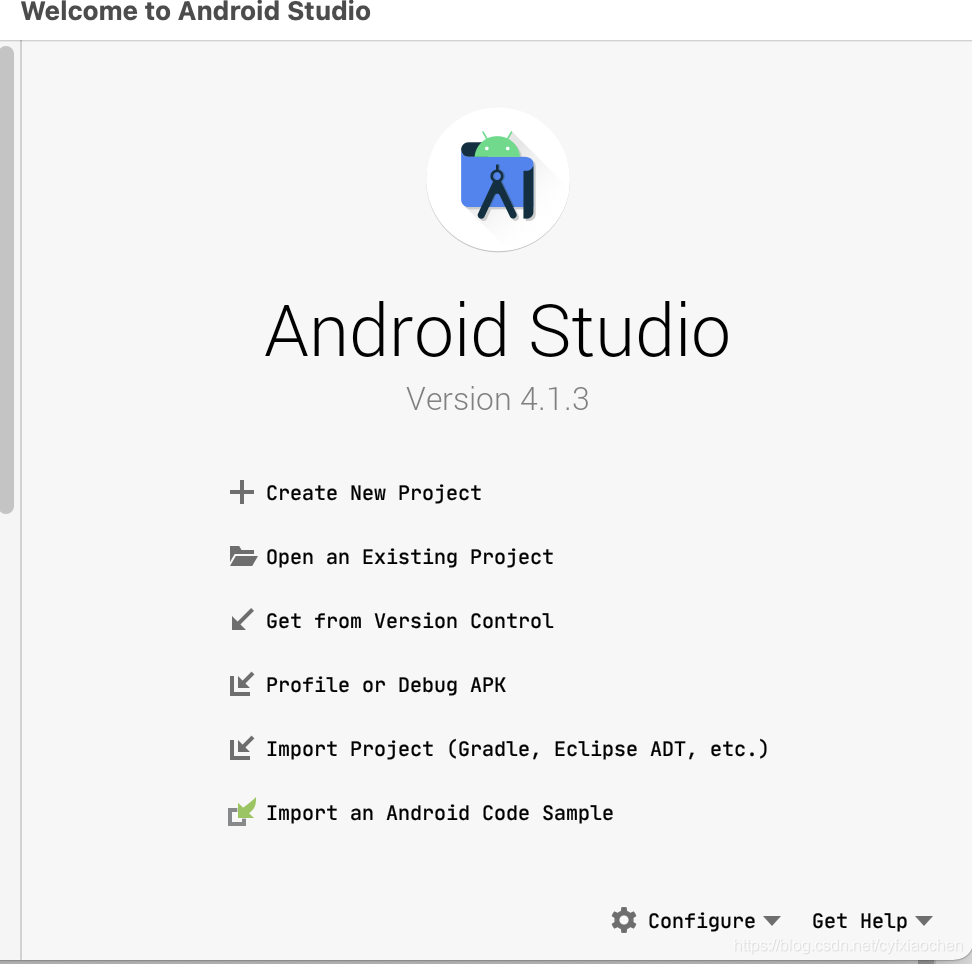Click the dropdown arrow next to Get Help

(x=924, y=921)
